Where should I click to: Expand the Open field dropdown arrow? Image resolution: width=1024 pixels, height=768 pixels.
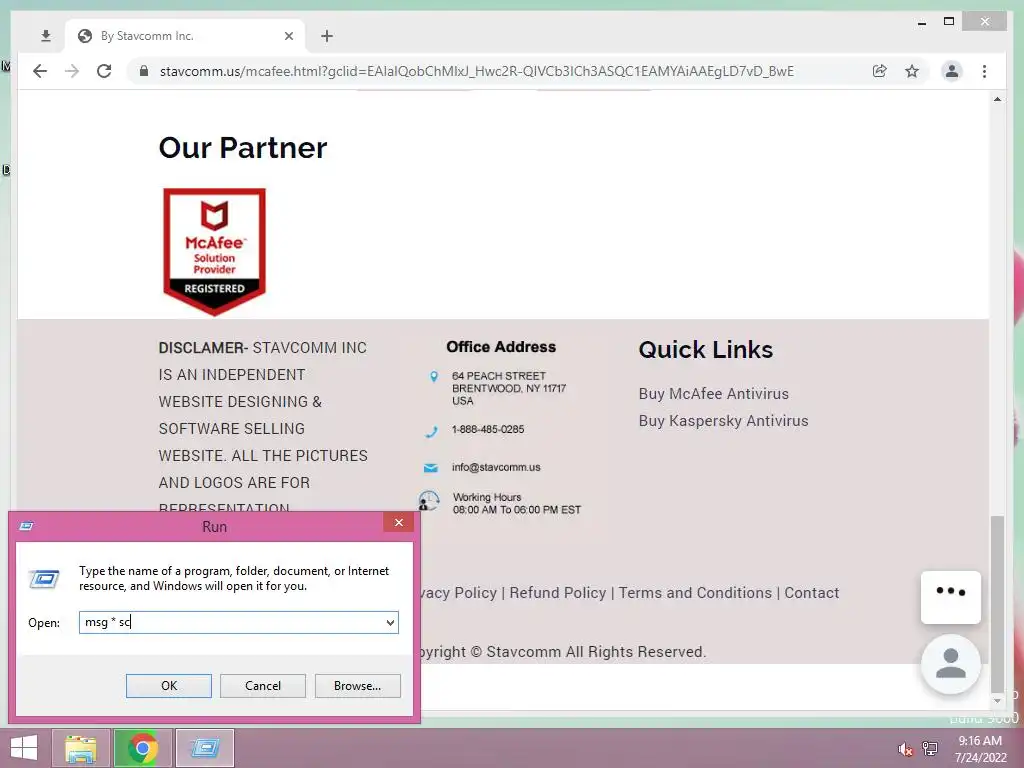tap(390, 622)
